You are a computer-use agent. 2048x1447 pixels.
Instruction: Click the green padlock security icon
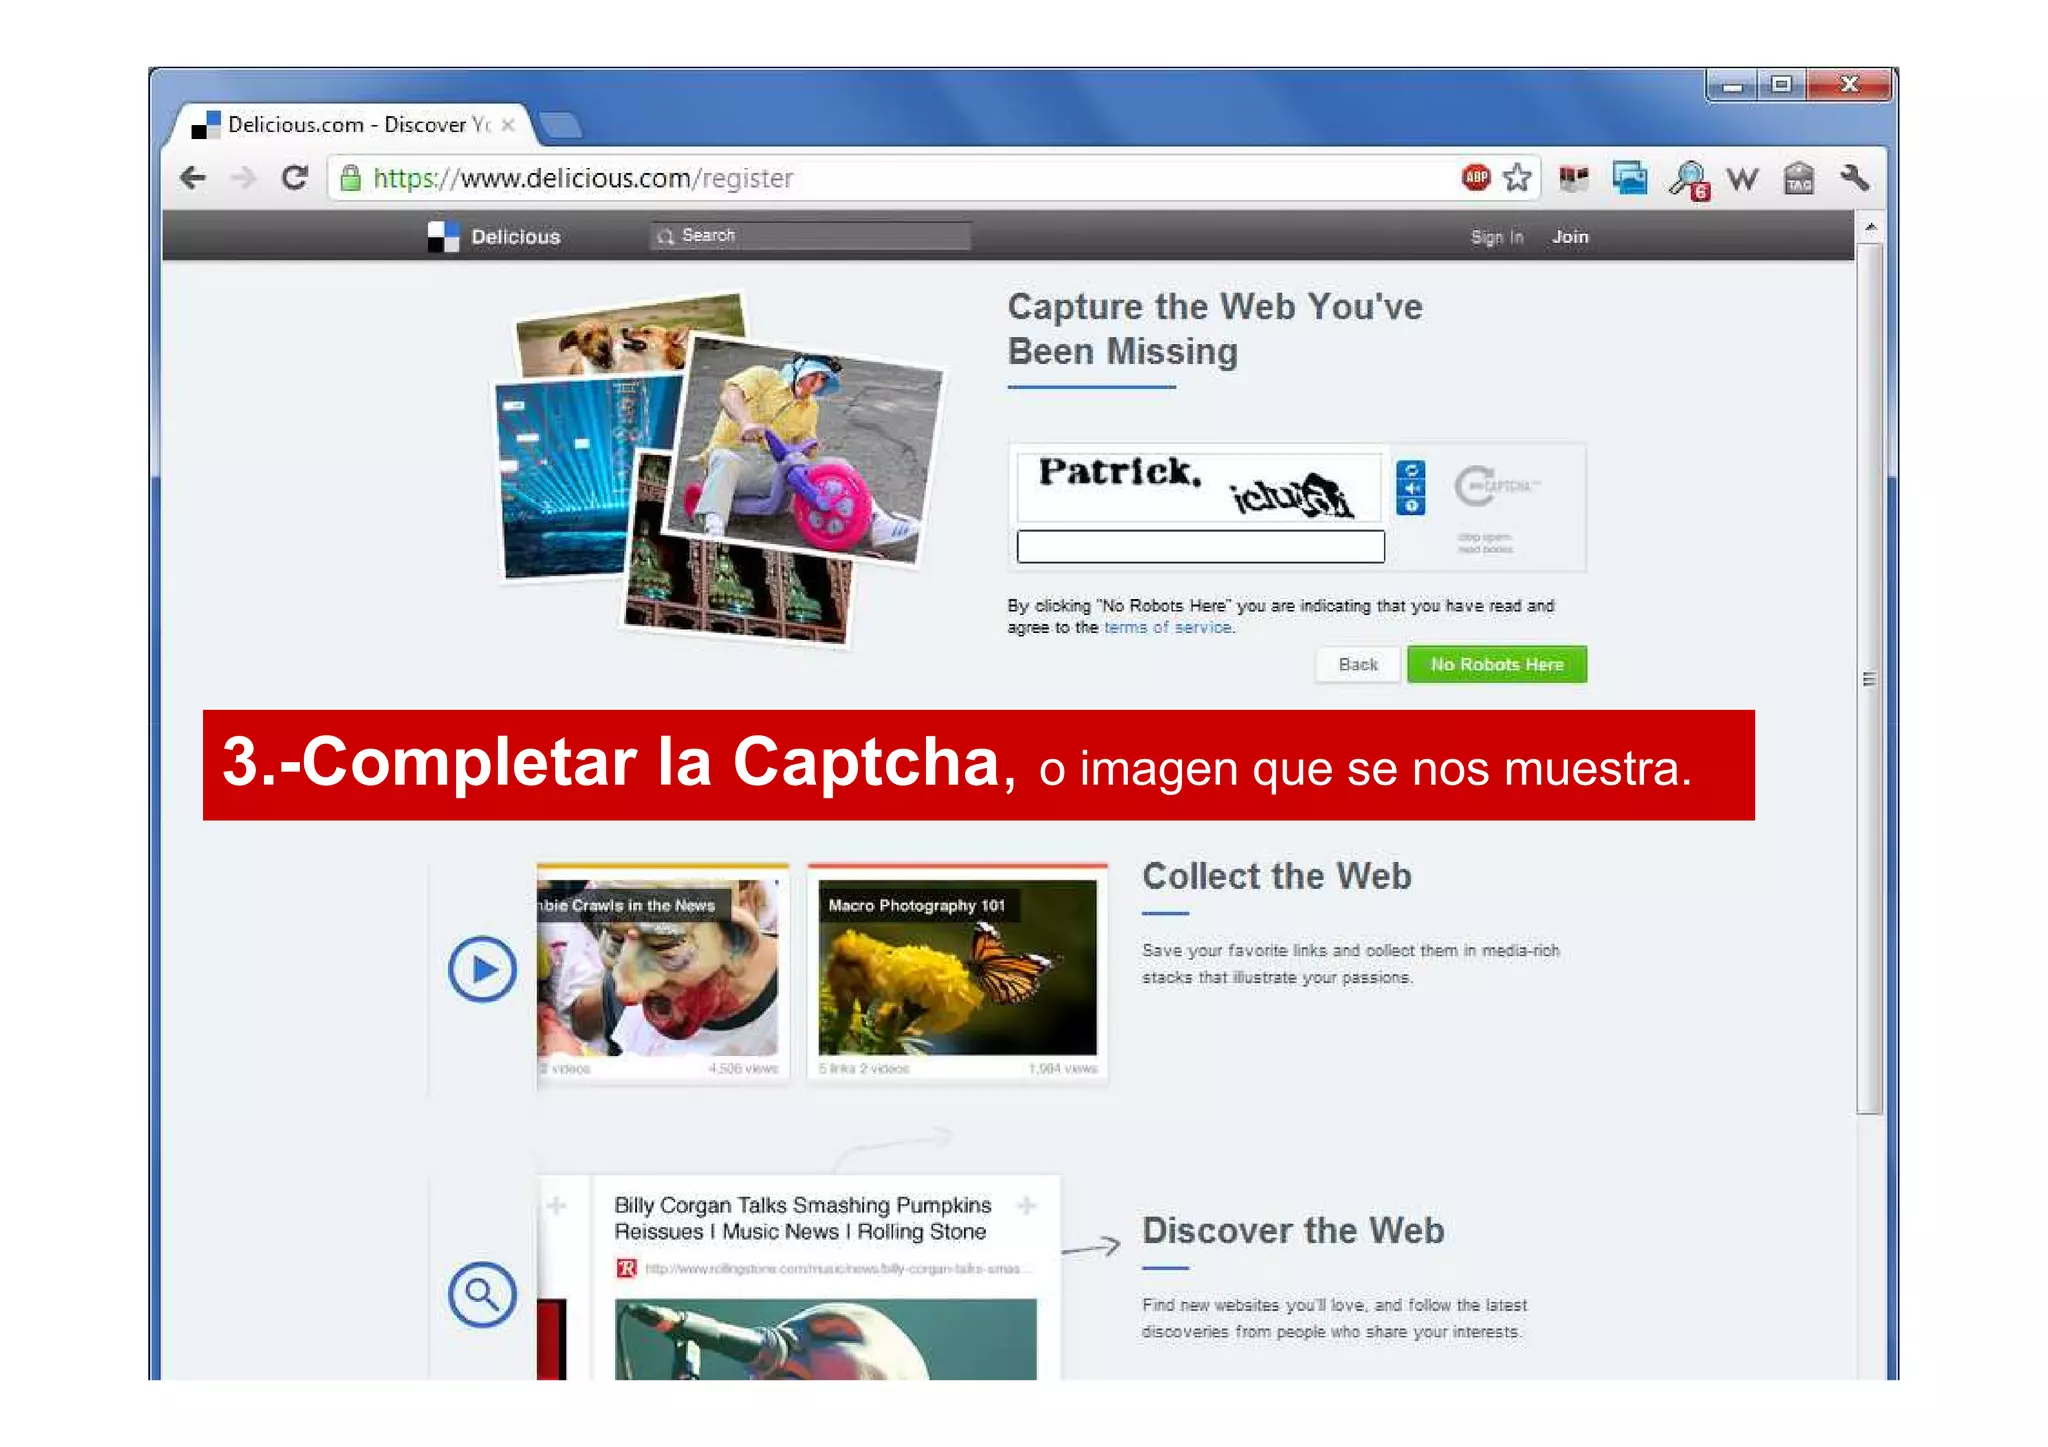(350, 178)
